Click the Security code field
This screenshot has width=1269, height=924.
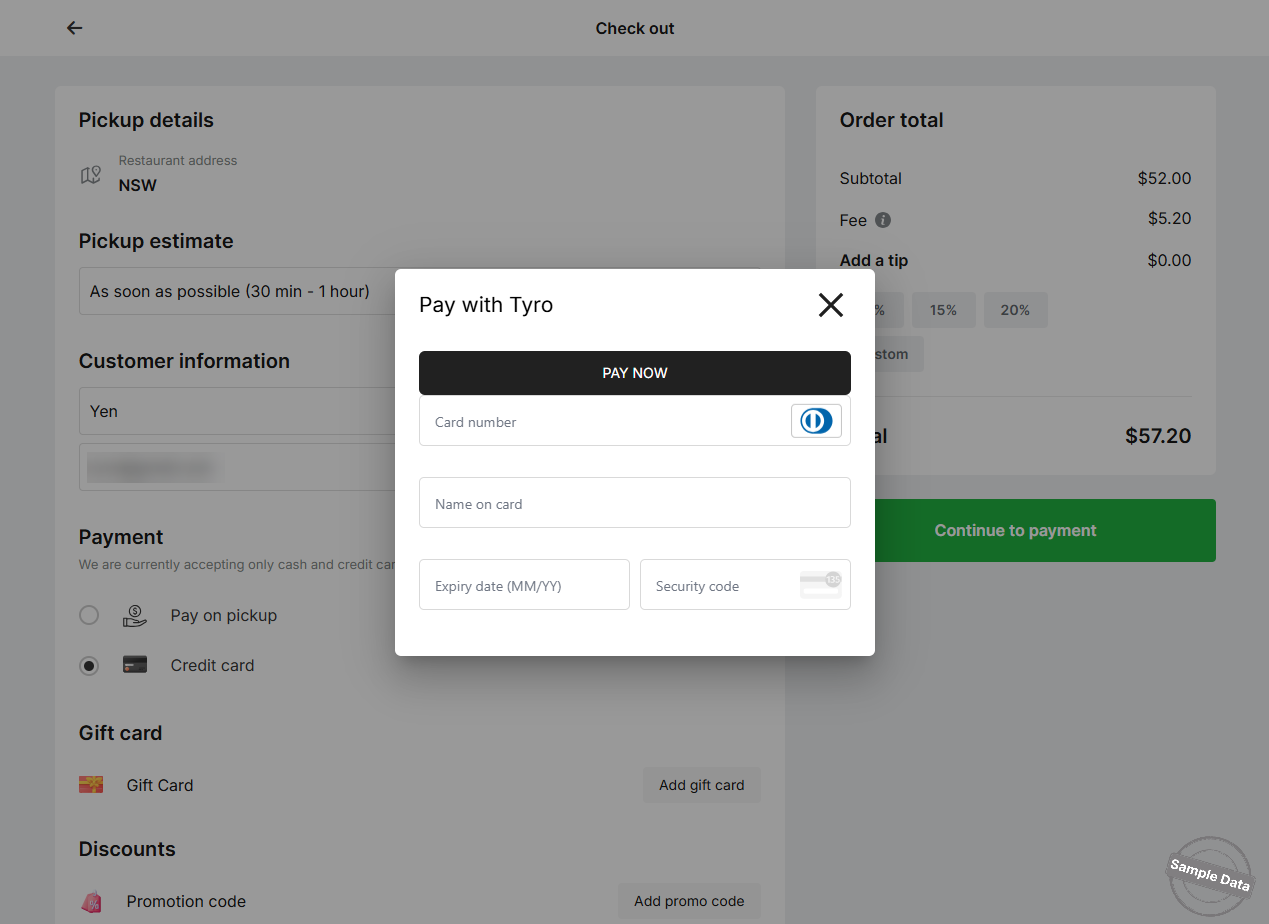745,585
